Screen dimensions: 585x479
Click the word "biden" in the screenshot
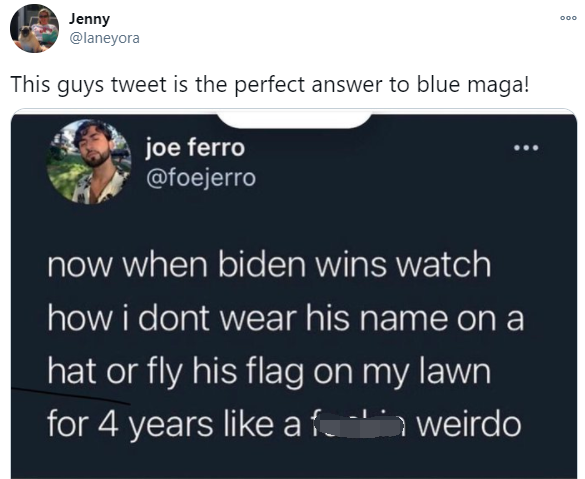click(x=262, y=264)
